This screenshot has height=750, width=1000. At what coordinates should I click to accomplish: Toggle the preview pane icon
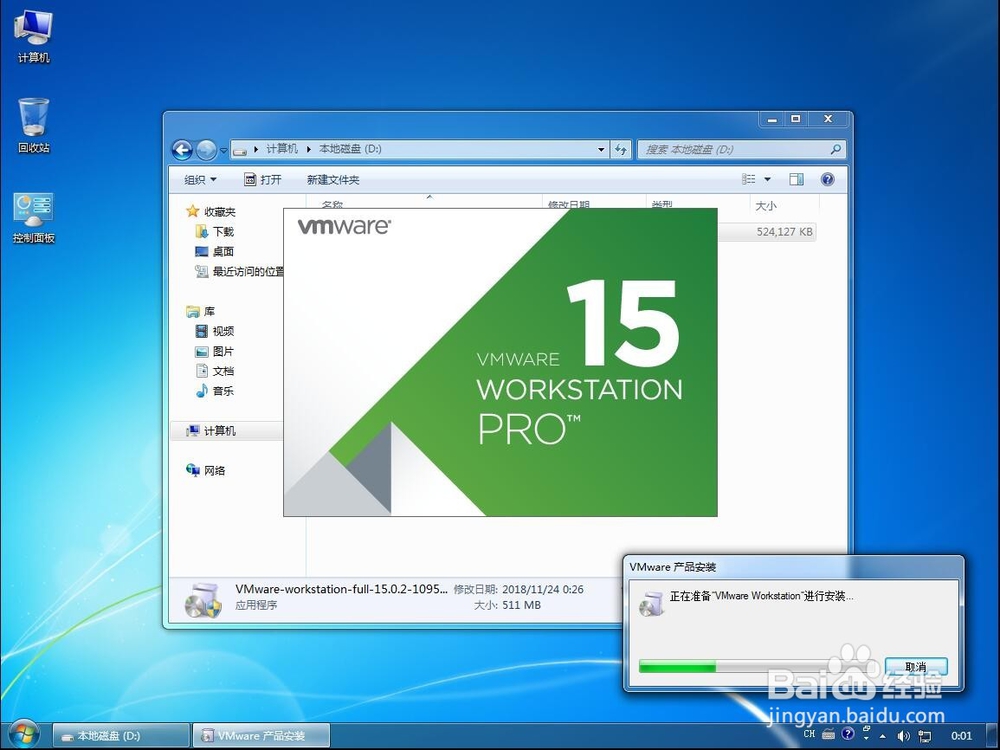tap(796, 179)
